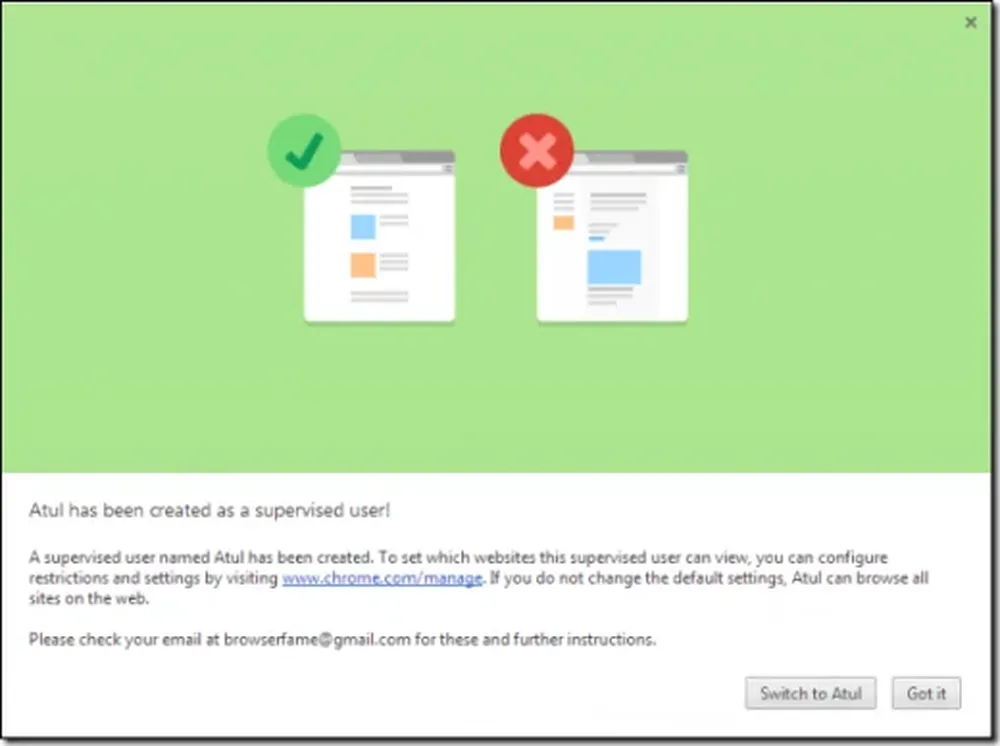This screenshot has height=746, width=1000.
Task: Click the menu icon on blocked window illustration
Action: pos(681,168)
